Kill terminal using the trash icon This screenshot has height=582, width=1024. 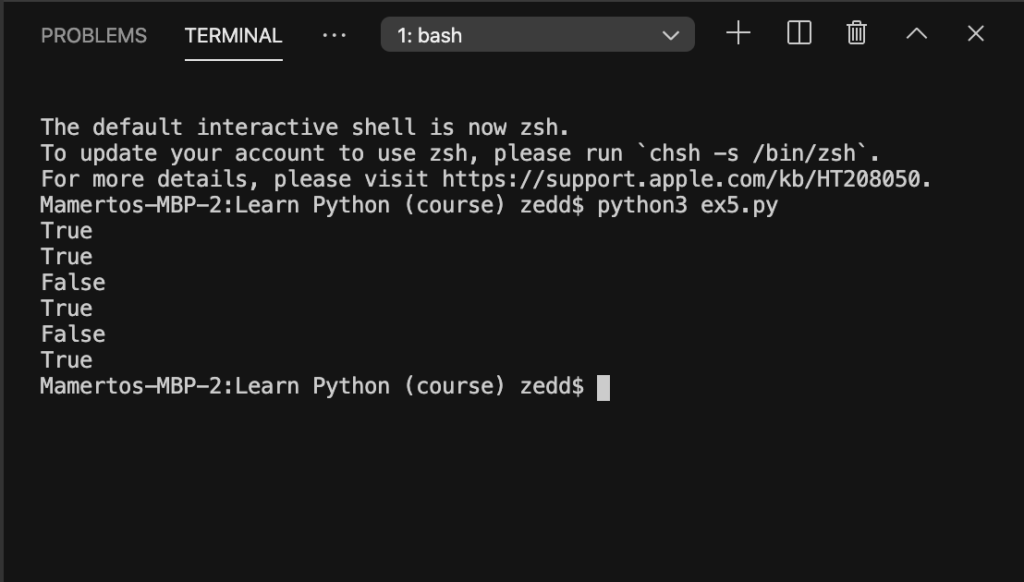click(856, 33)
